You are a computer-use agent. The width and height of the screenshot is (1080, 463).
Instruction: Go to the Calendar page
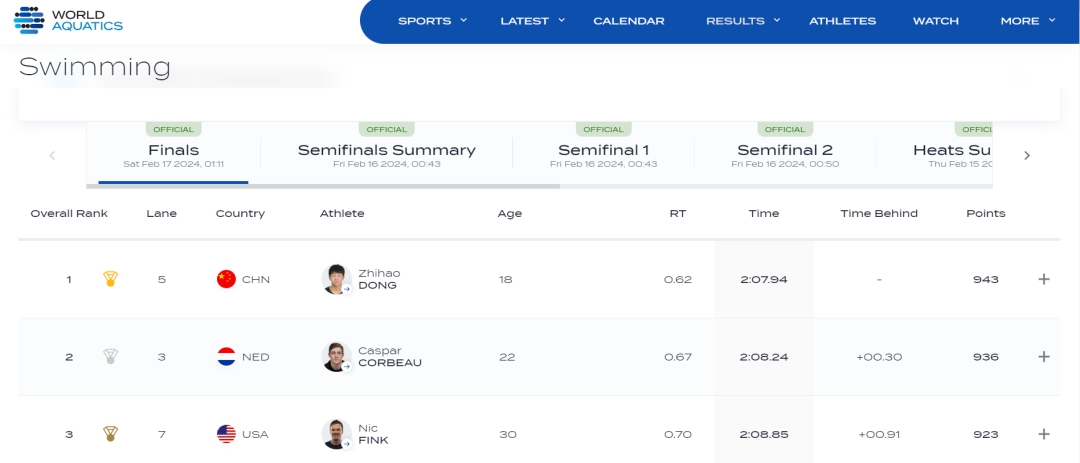tap(628, 21)
